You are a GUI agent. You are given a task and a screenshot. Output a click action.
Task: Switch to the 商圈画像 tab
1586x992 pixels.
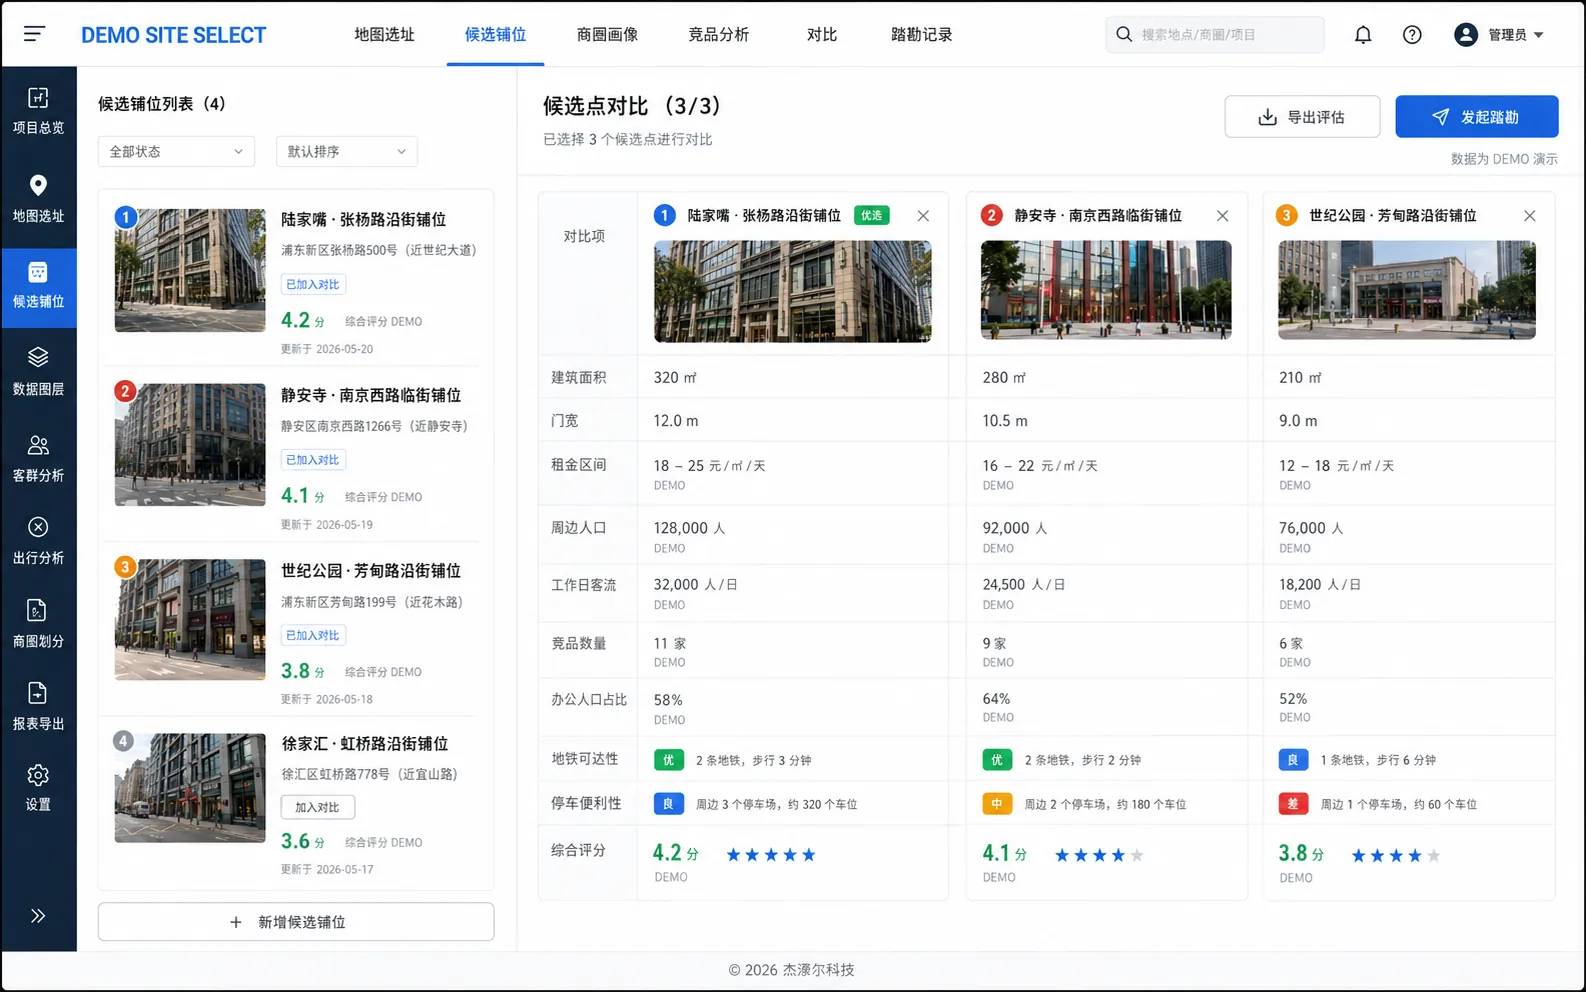607,35
